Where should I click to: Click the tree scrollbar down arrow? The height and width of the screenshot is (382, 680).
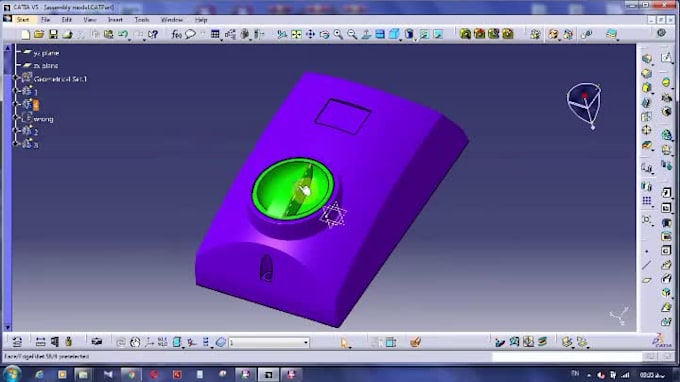(7, 327)
